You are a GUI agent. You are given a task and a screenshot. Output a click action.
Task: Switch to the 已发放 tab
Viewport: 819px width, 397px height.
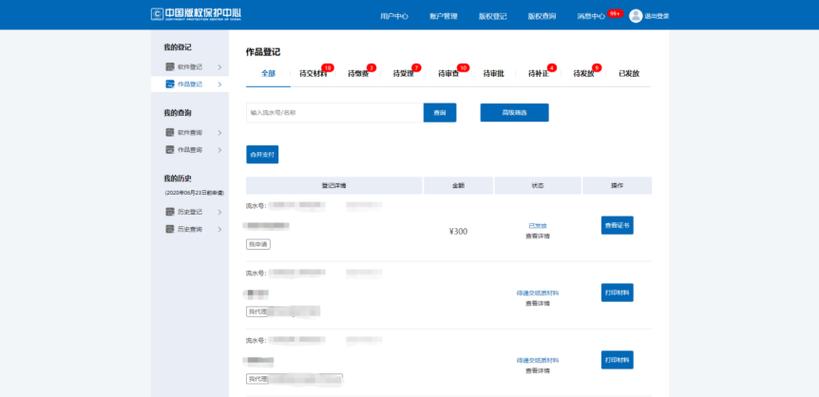(x=629, y=74)
